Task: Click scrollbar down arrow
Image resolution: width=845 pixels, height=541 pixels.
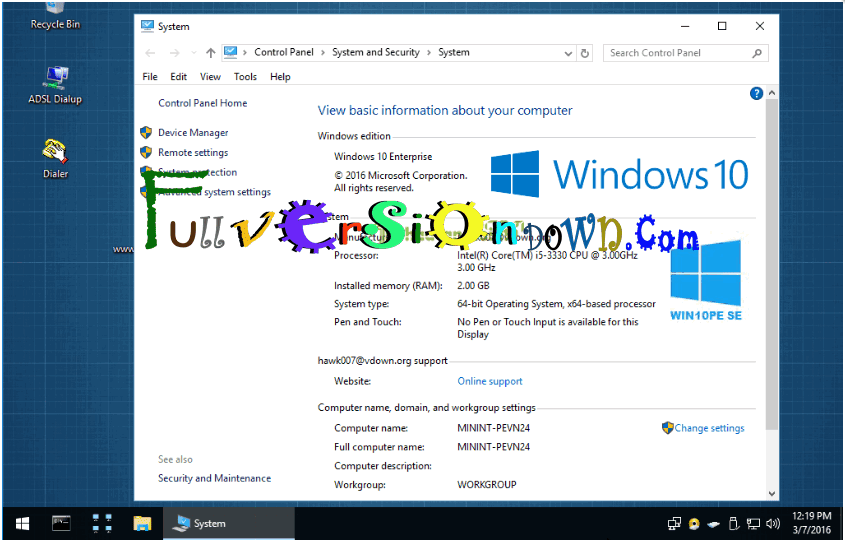Action: coord(772,493)
